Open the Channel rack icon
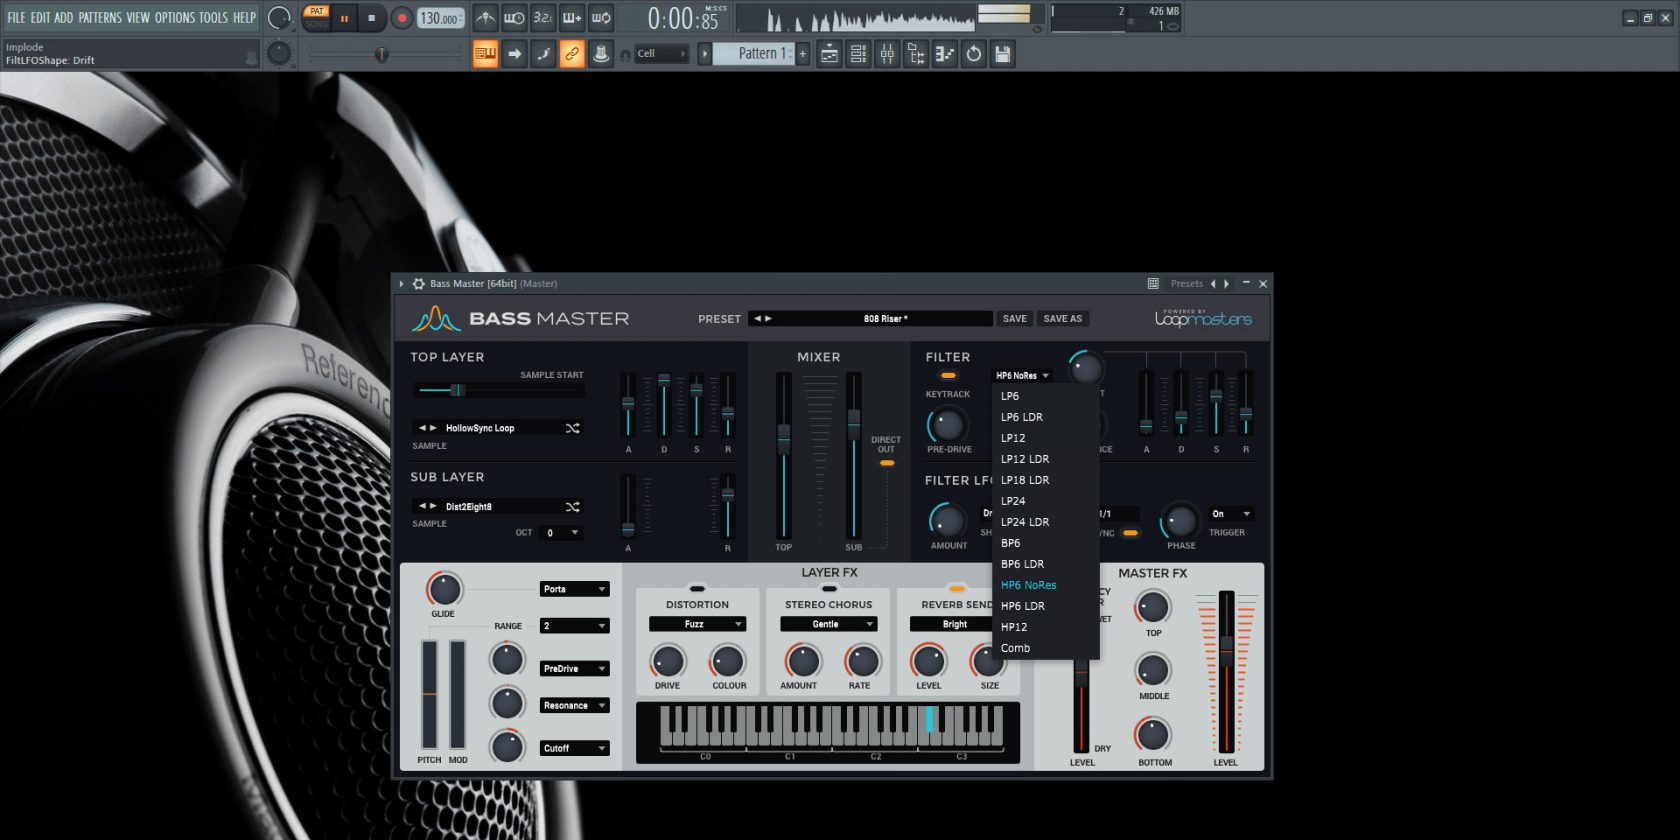Viewport: 1680px width, 840px height. pyautogui.click(x=858, y=54)
